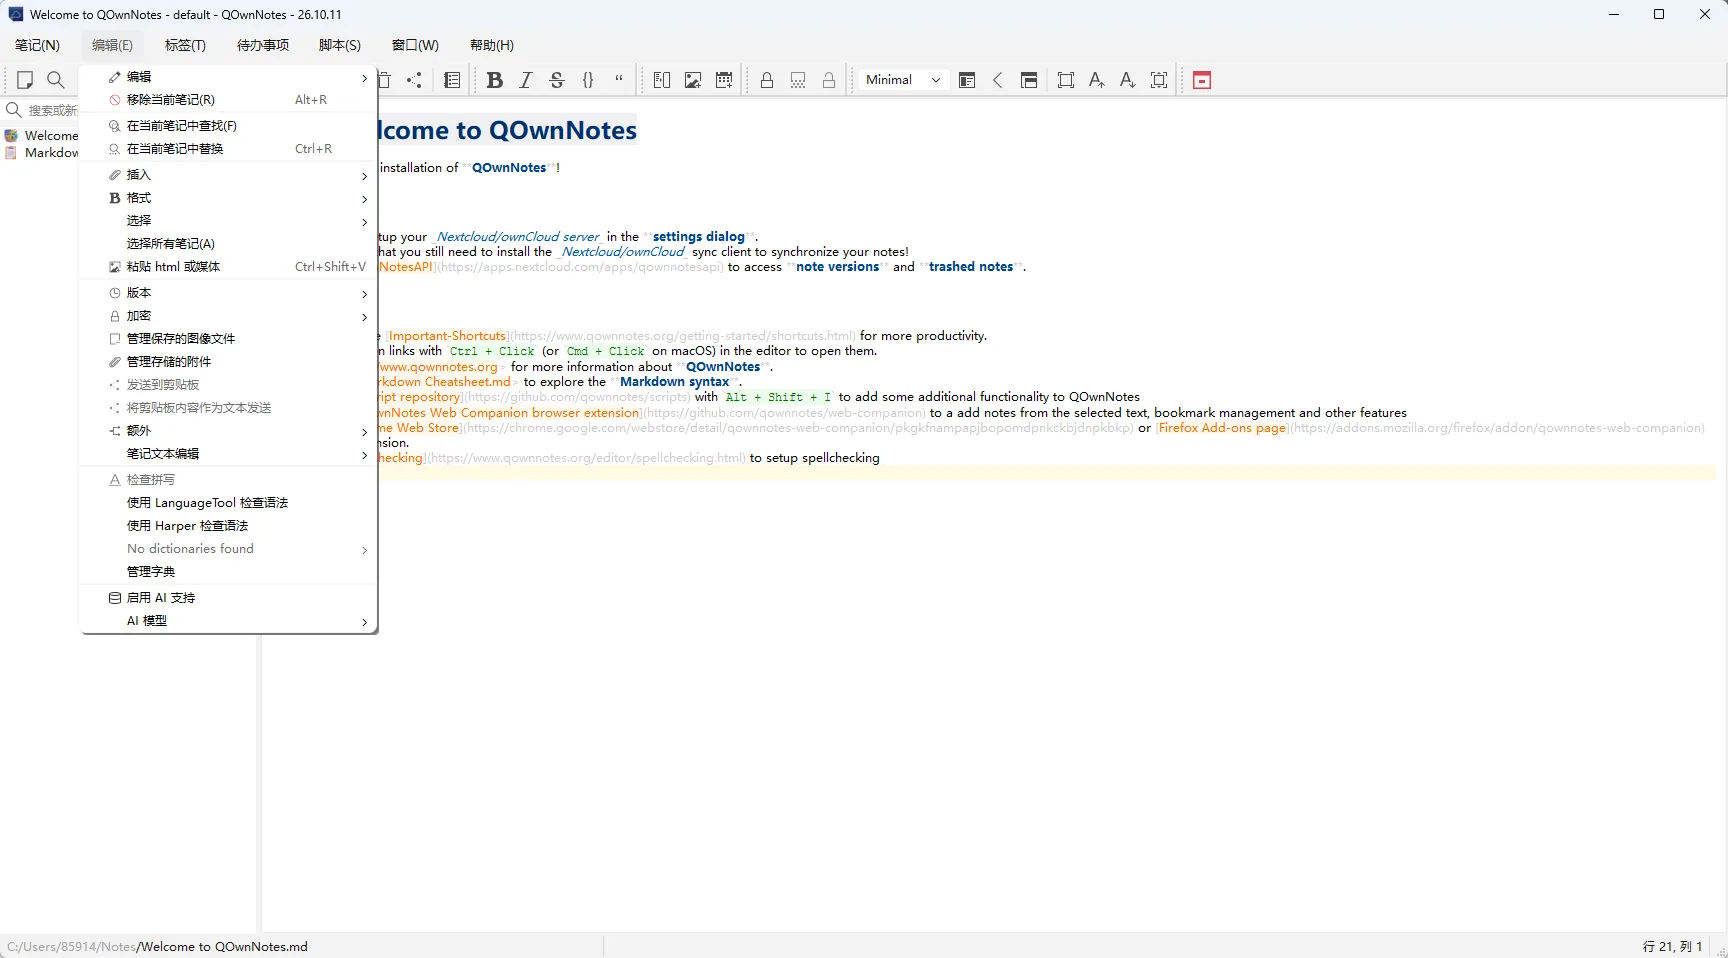Insert current date calendar icon

(724, 80)
